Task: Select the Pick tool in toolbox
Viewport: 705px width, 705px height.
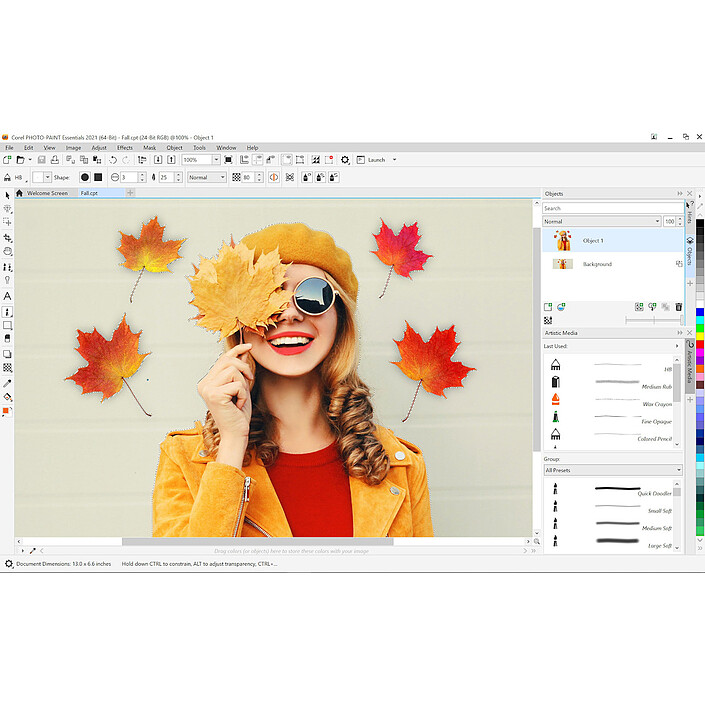Action: [x=7, y=195]
